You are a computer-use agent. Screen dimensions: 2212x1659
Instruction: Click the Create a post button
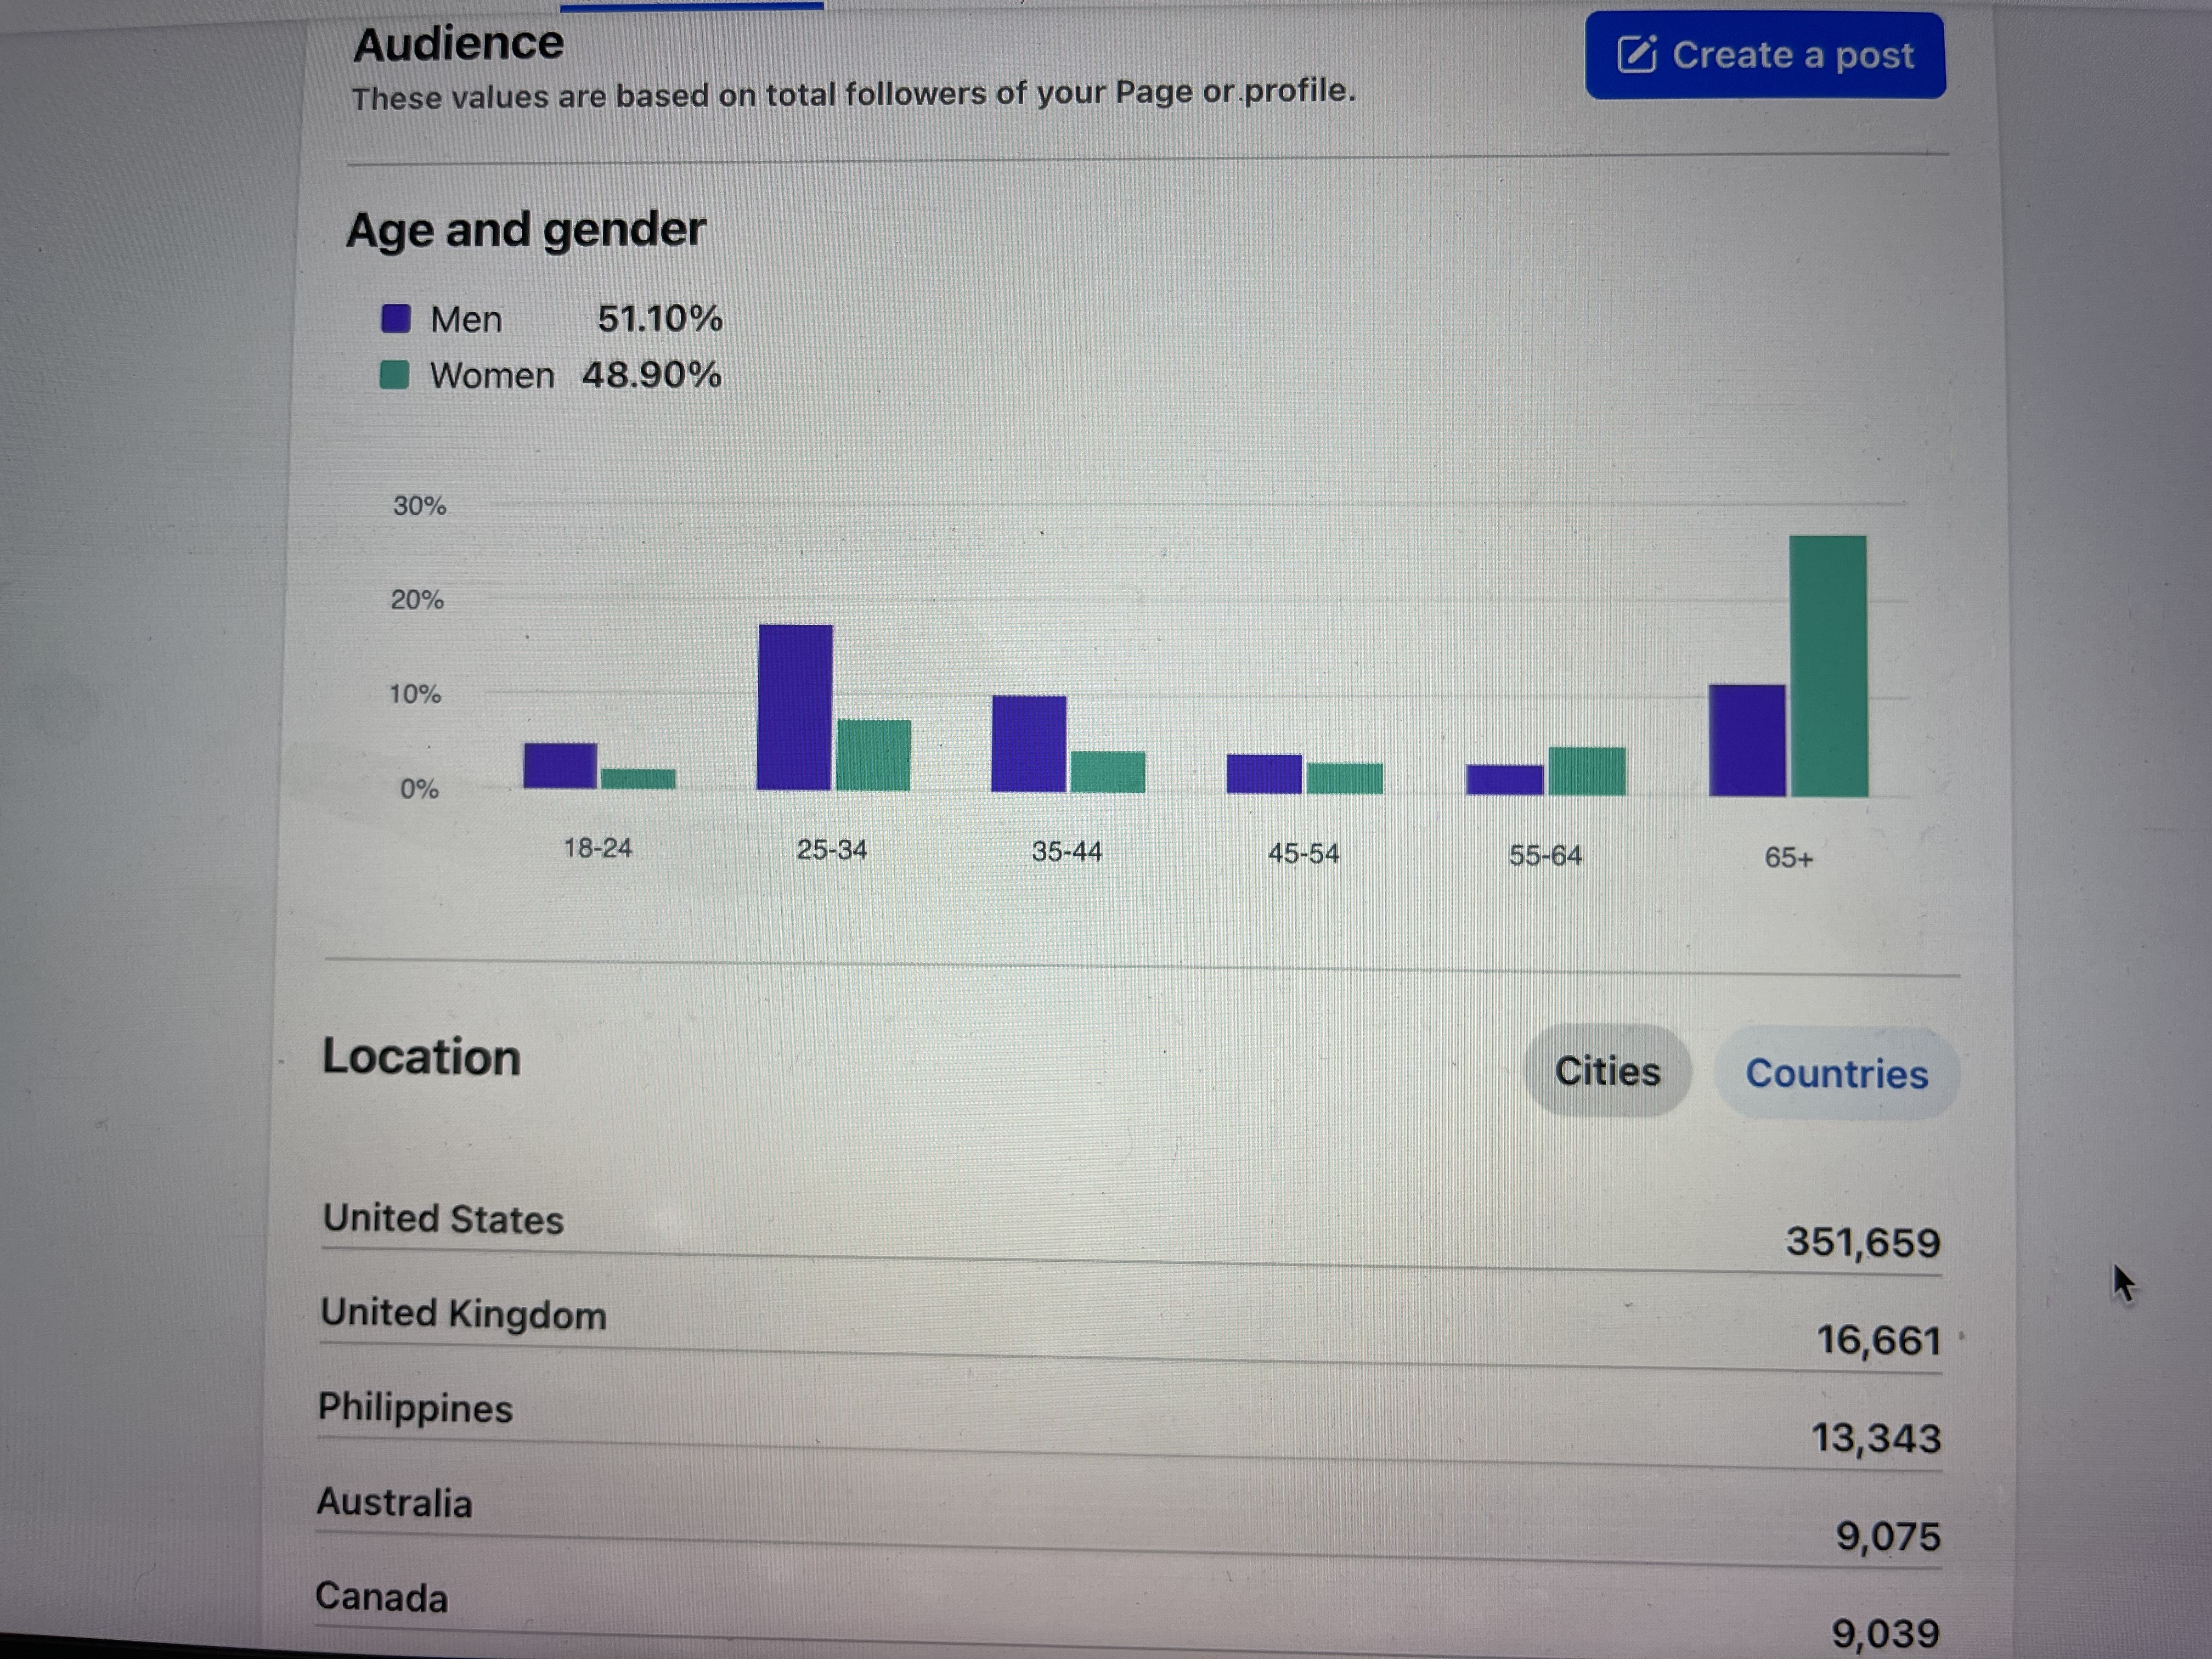(x=1765, y=55)
